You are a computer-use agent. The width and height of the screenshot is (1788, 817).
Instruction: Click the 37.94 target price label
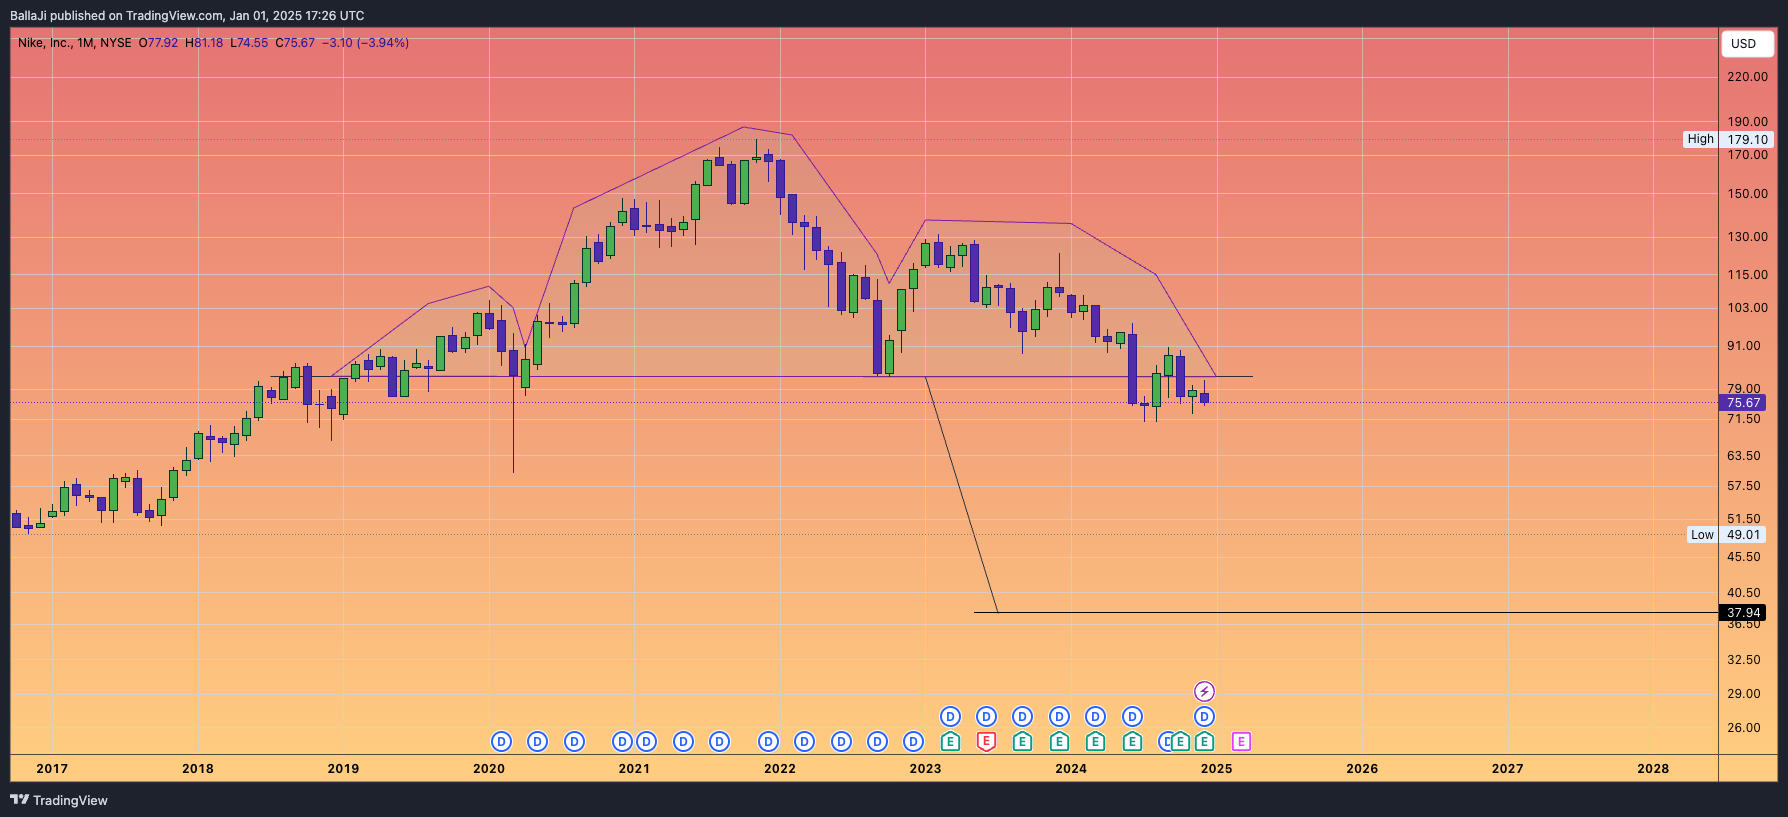[x=1743, y=613]
